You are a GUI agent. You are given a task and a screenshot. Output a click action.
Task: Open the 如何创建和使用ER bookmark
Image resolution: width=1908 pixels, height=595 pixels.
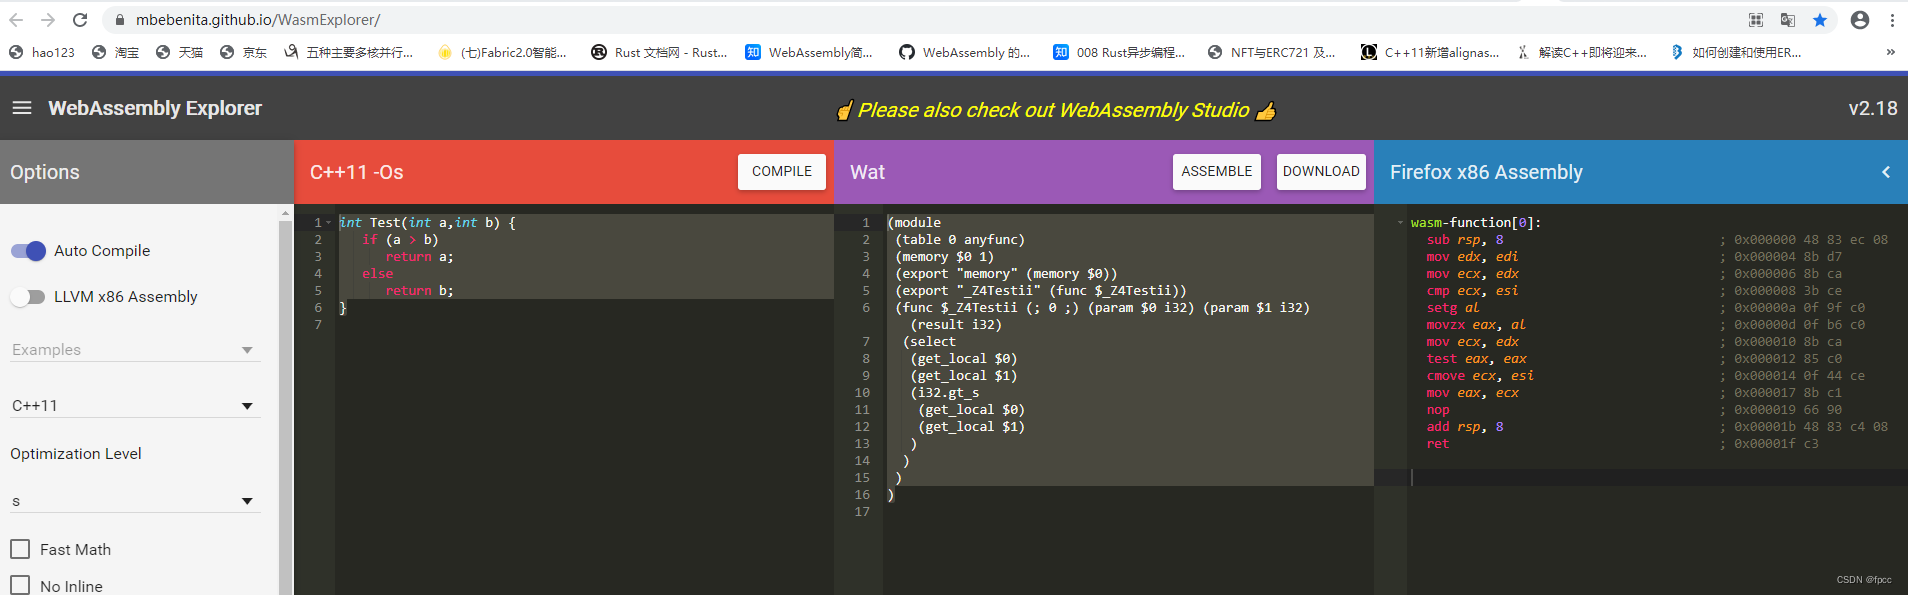point(1736,52)
